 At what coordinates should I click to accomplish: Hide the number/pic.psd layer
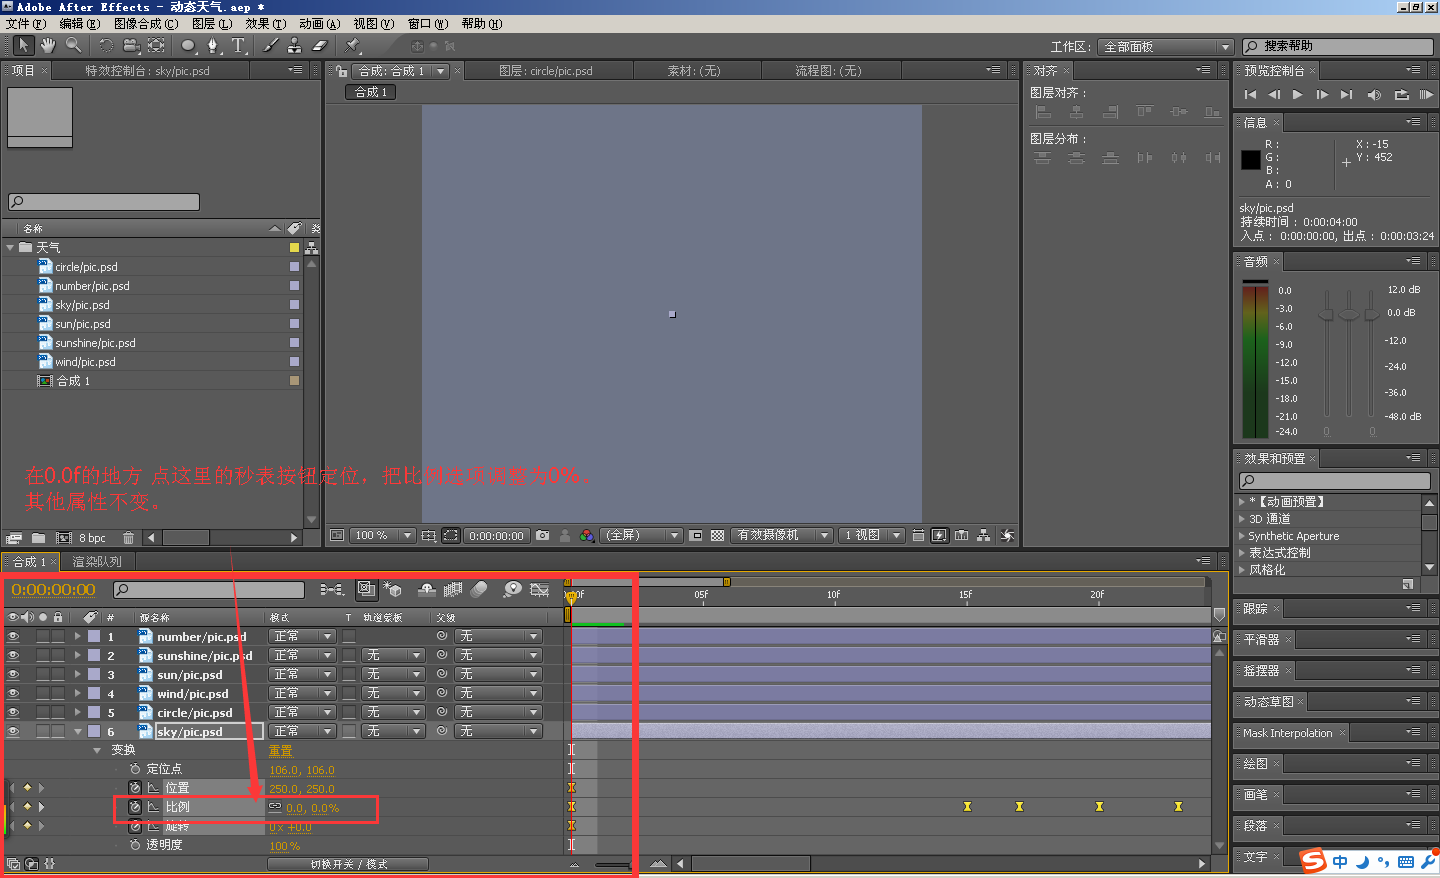13,636
